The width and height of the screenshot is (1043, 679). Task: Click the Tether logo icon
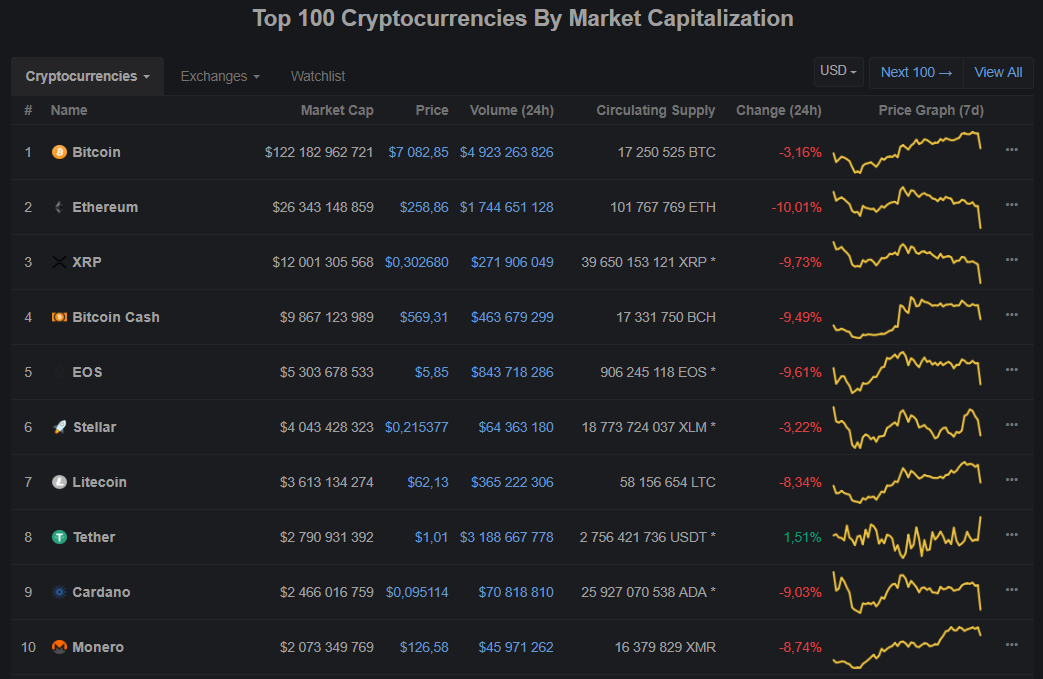[59, 537]
